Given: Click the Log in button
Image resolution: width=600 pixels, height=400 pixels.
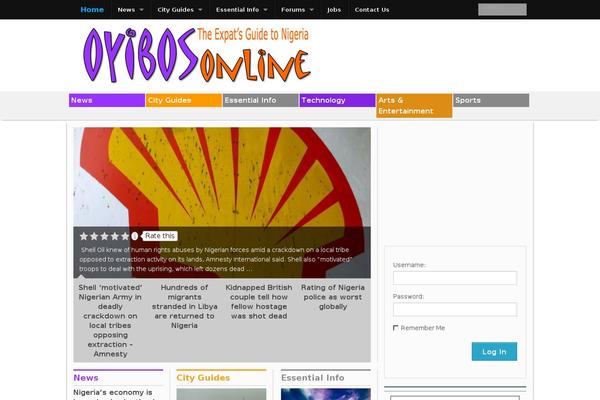Looking at the screenshot, I should coord(494,351).
